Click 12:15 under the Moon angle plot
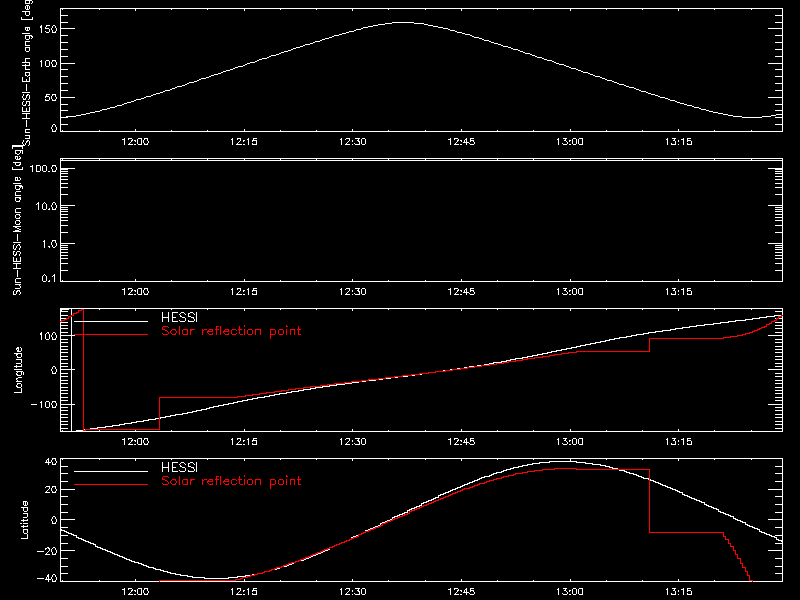 click(x=244, y=291)
